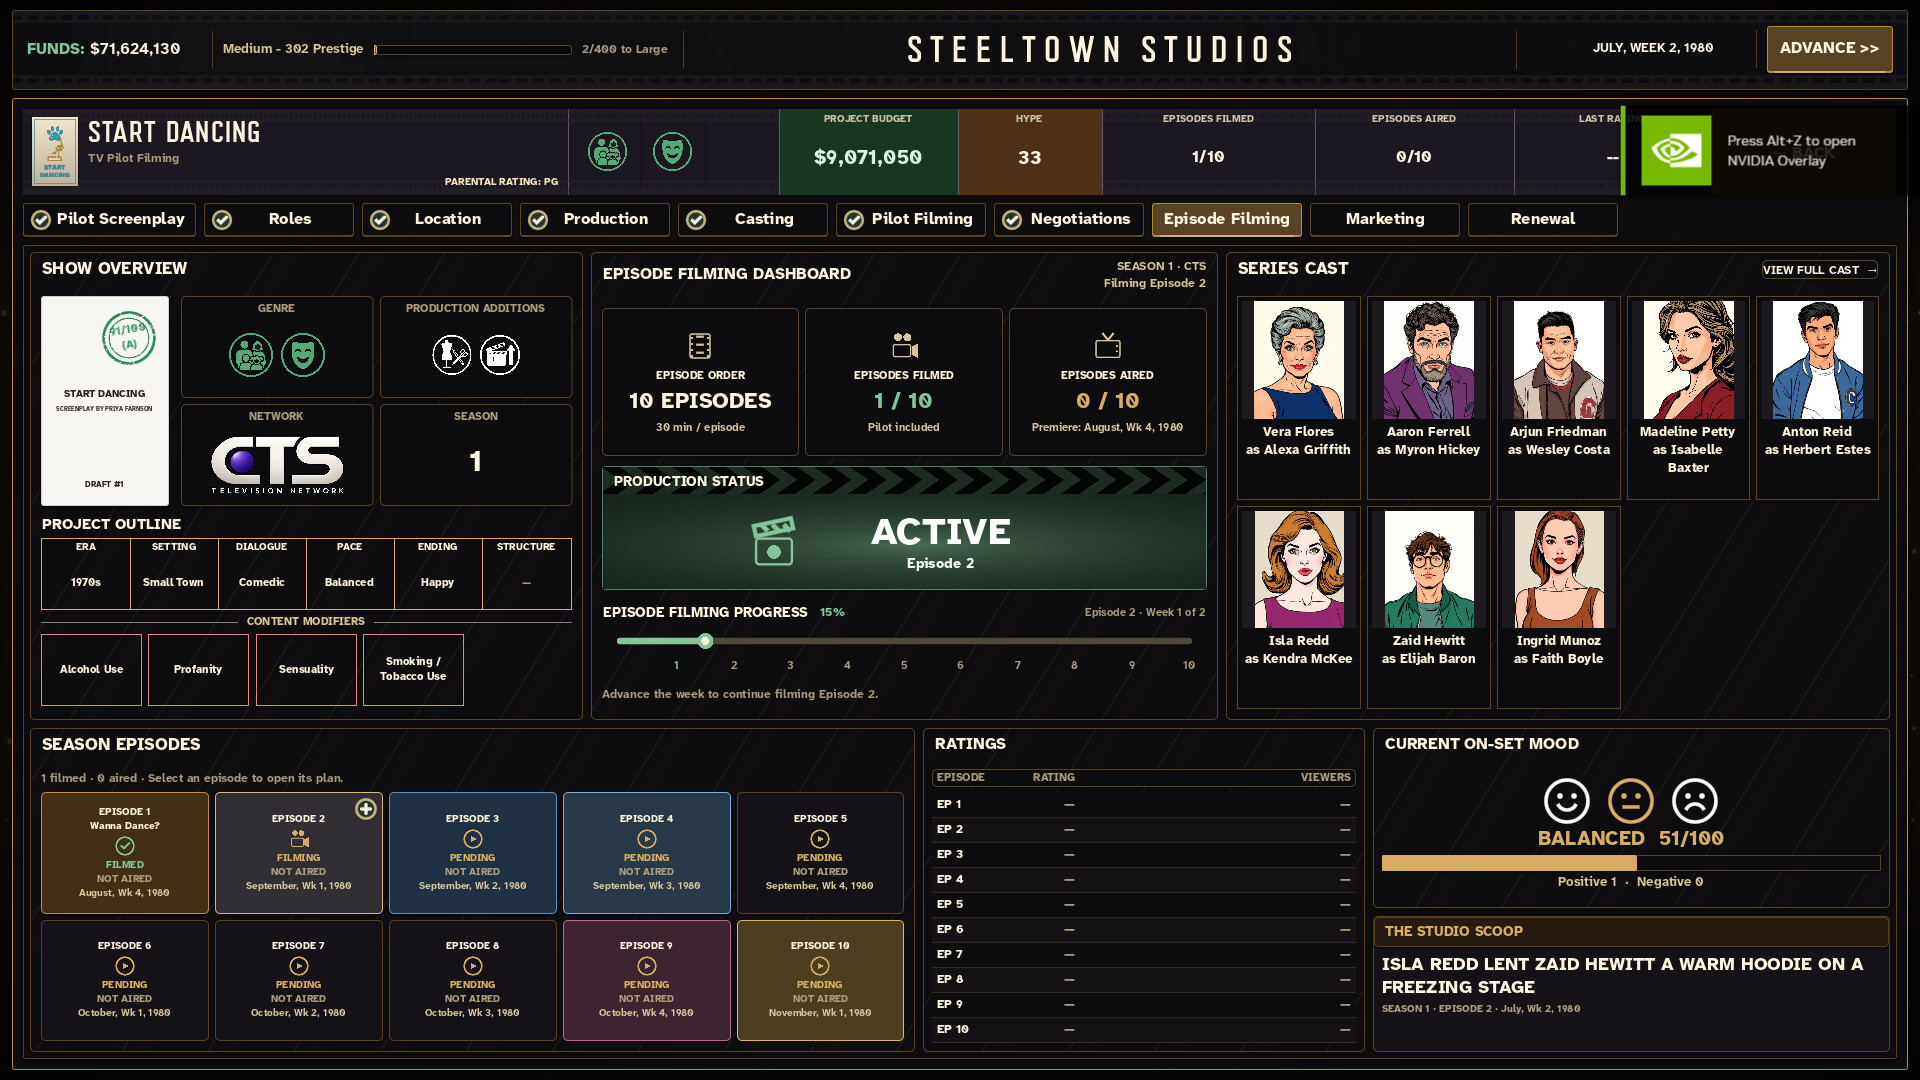Open the Negotiations tab
Viewport: 1920px width, 1080px height.
(x=1069, y=219)
